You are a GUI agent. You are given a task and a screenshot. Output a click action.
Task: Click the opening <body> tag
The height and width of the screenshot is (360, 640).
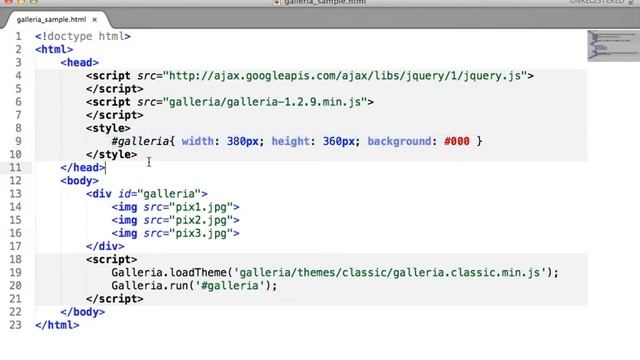click(80, 180)
